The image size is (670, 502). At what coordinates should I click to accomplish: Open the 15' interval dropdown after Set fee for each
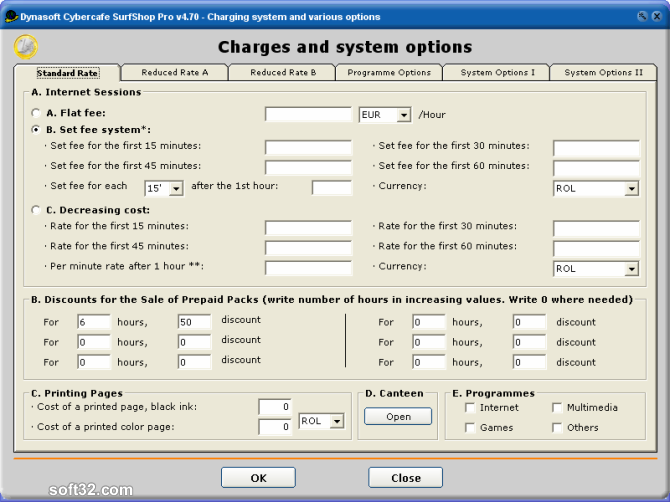(176, 188)
